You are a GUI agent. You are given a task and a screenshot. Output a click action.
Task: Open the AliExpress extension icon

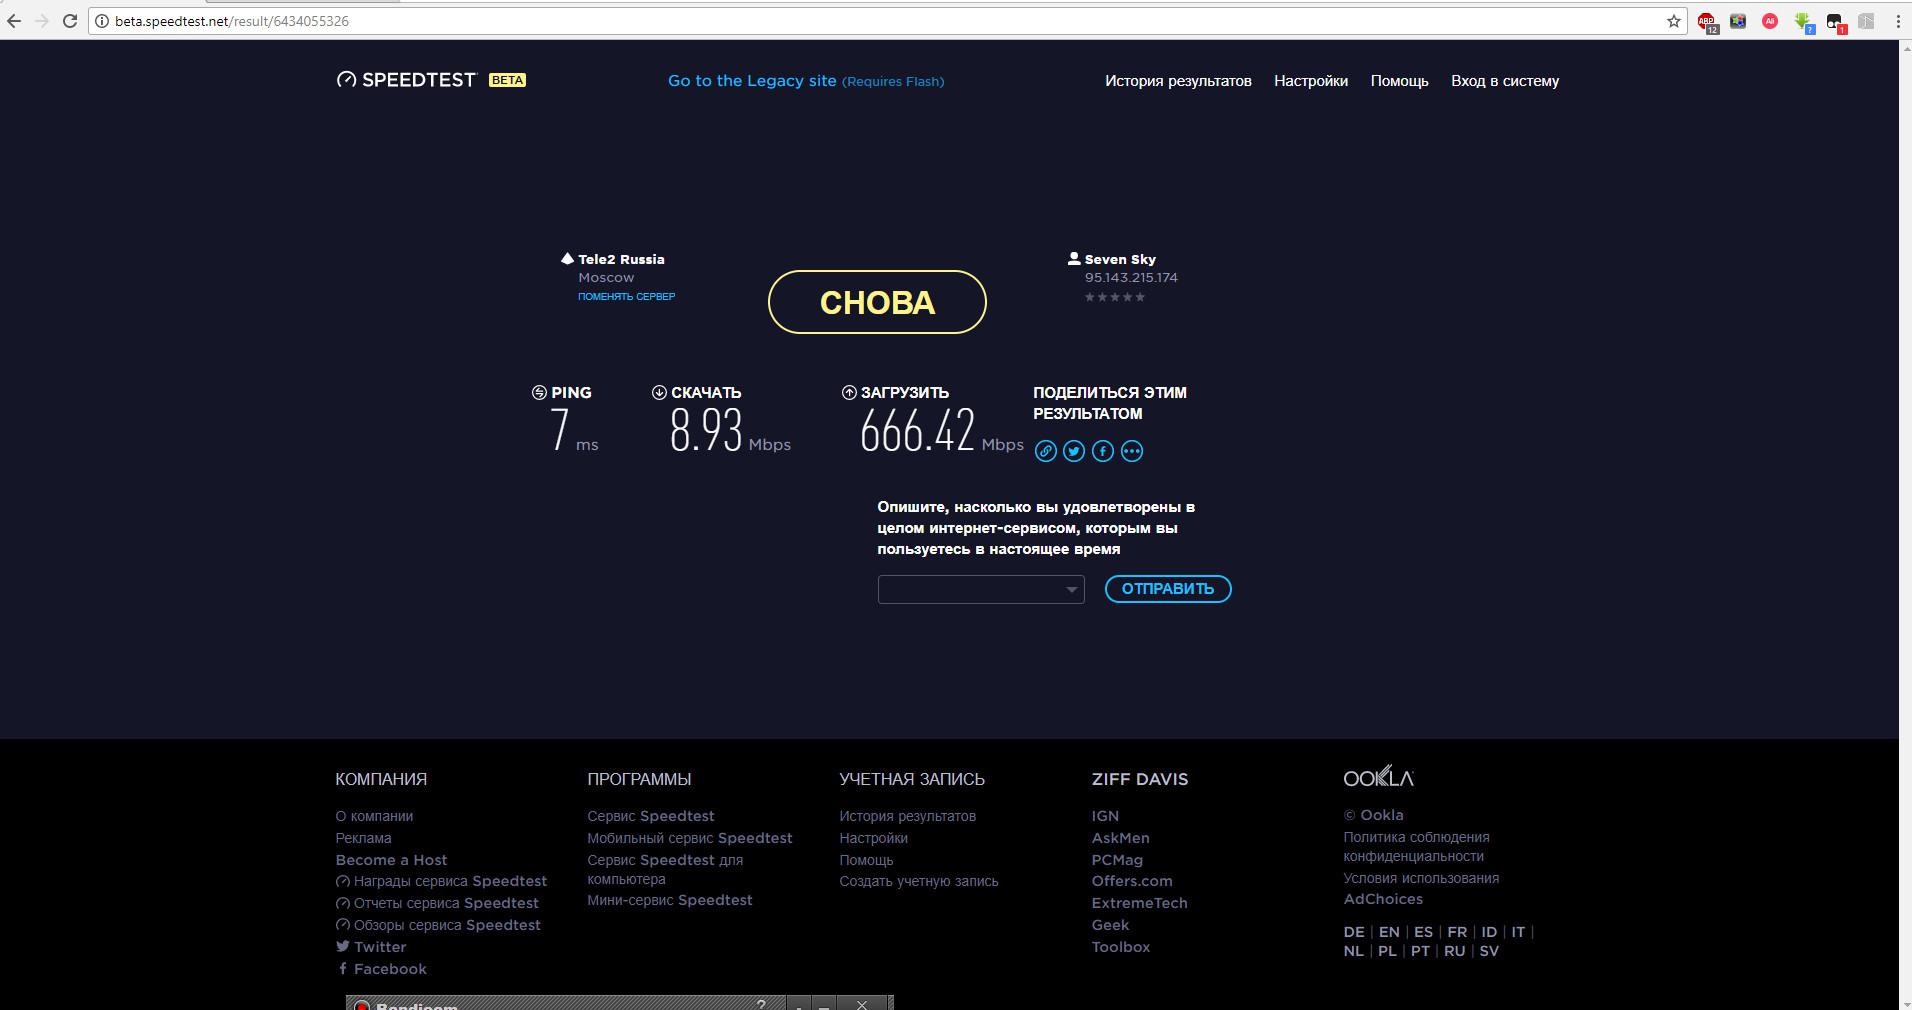pyautogui.click(x=1770, y=21)
